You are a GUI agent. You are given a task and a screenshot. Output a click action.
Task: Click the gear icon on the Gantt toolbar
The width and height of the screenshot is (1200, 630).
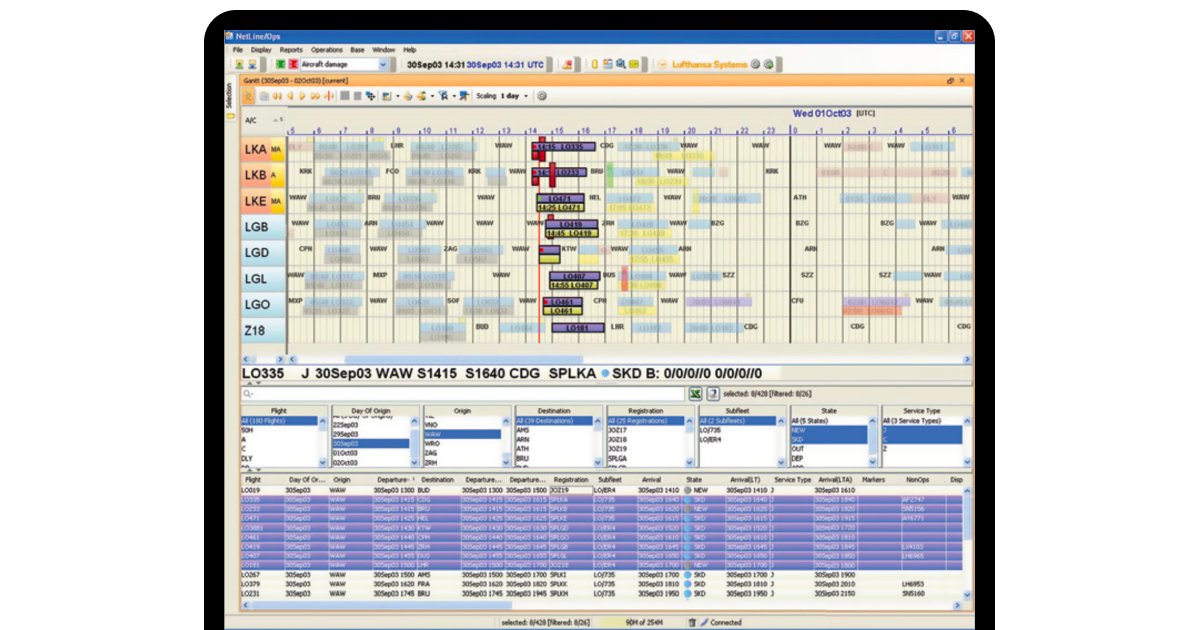(x=541, y=97)
